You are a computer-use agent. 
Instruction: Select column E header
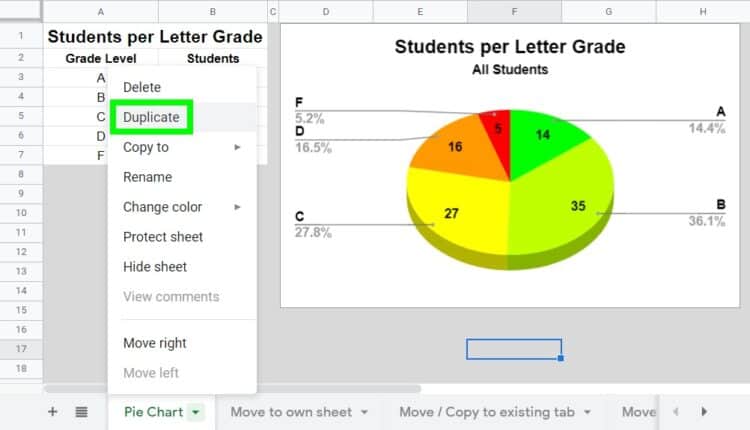[x=420, y=11]
